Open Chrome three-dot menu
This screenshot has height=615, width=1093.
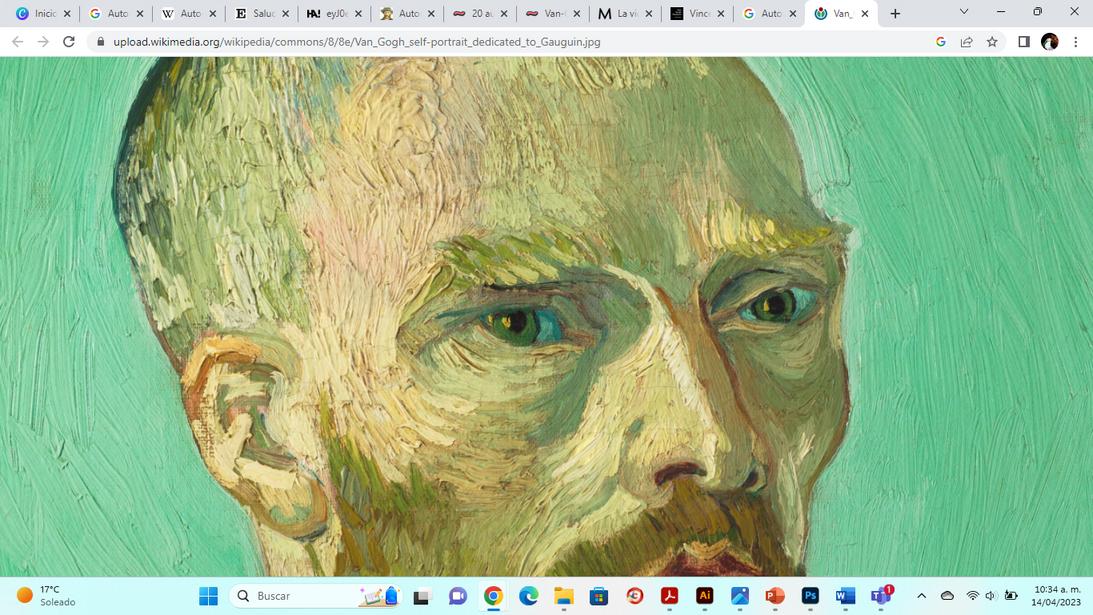tap(1076, 42)
